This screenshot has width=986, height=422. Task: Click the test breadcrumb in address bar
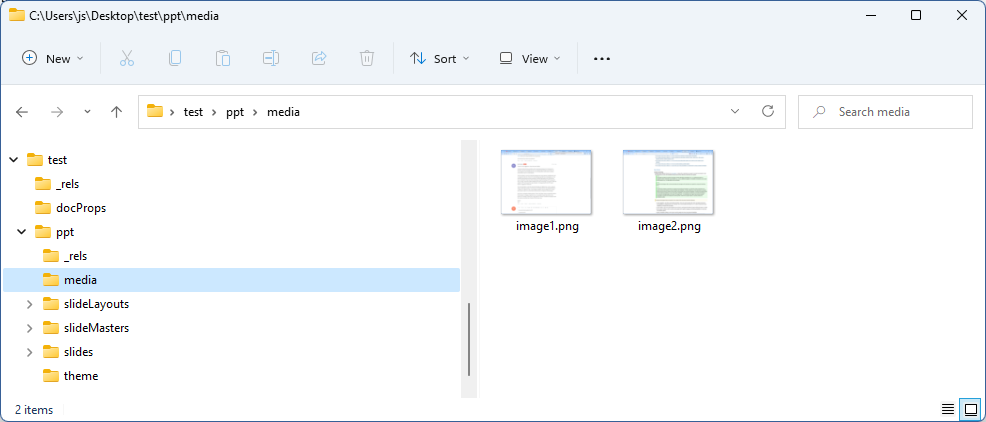pyautogui.click(x=193, y=112)
